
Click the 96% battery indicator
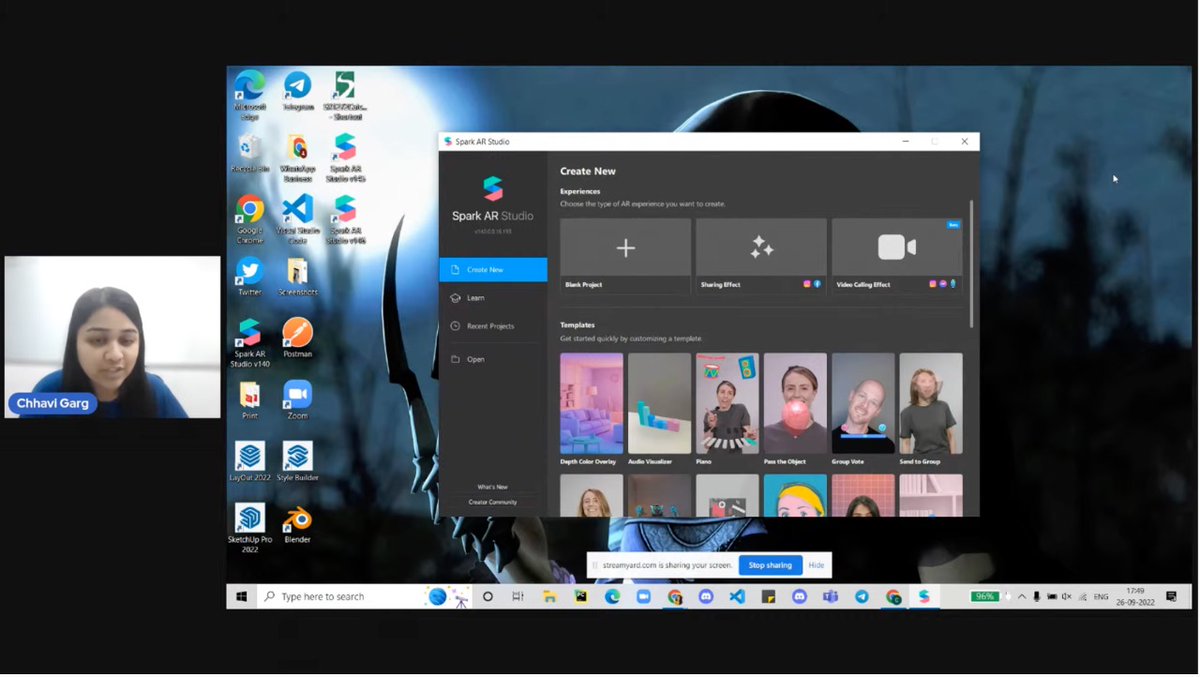pyautogui.click(x=986, y=597)
